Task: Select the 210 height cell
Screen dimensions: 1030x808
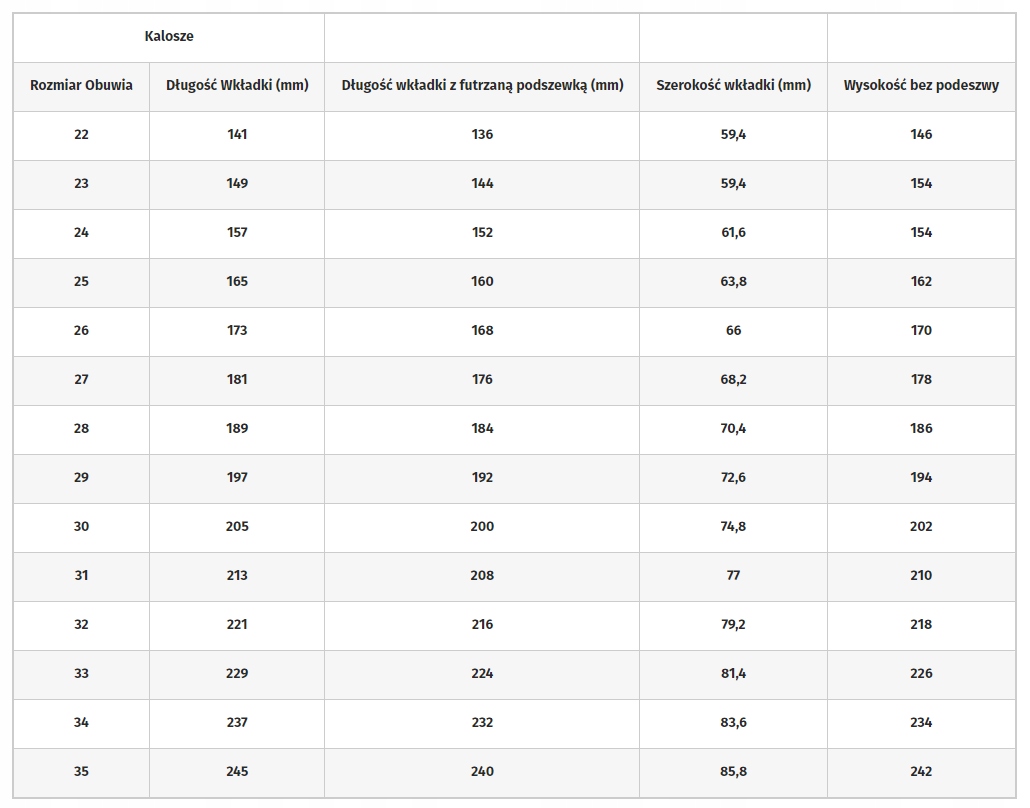Action: [921, 576]
